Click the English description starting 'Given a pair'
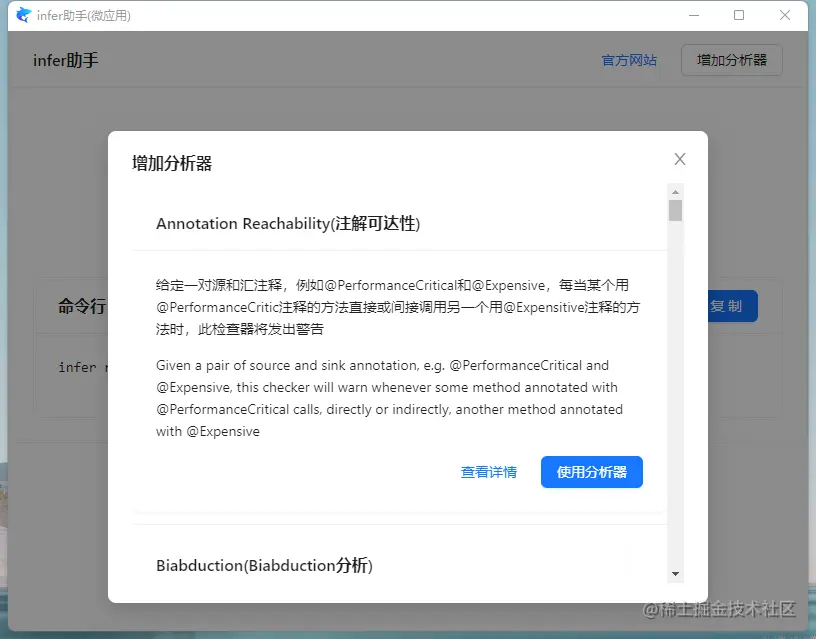 point(389,398)
